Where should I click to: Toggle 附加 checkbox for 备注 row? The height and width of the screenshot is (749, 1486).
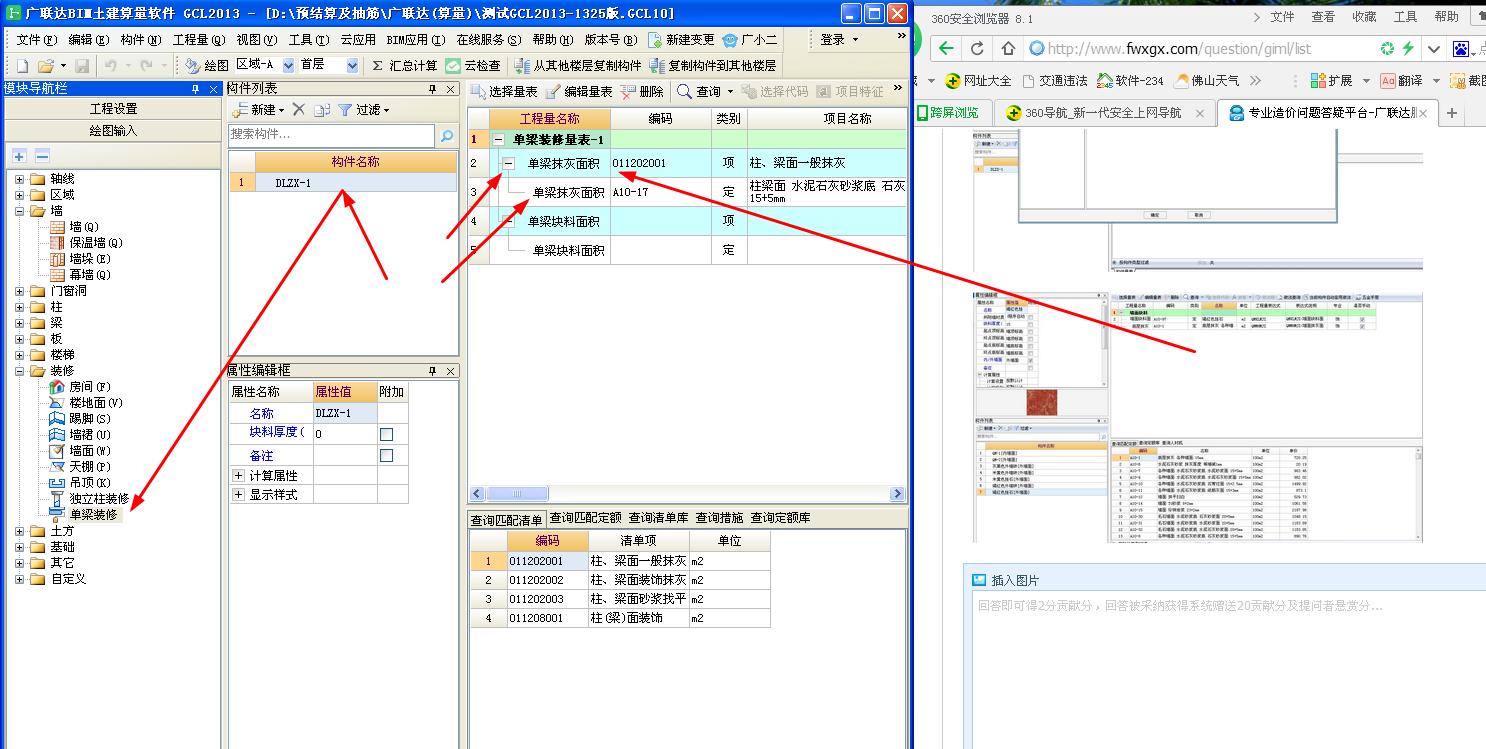pos(386,456)
